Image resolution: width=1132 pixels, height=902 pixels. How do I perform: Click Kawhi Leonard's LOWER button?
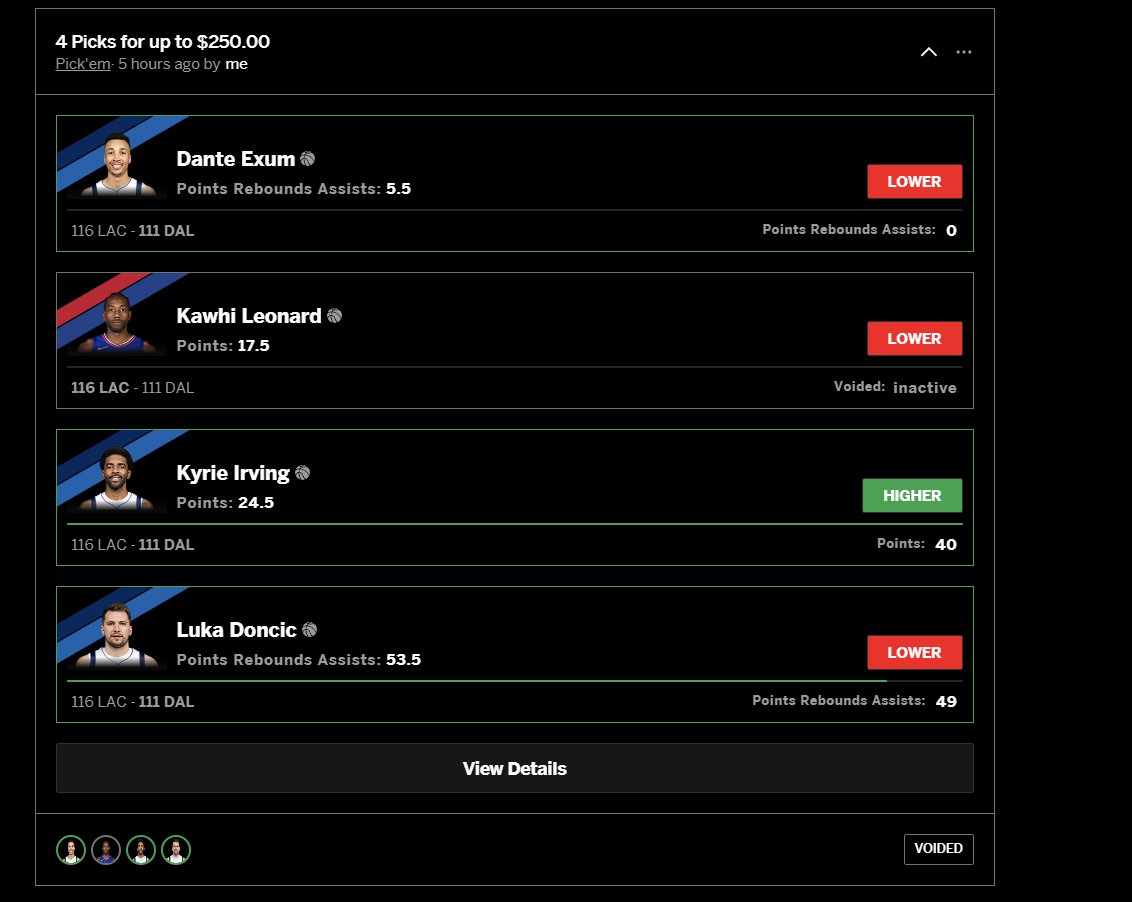[x=915, y=338]
